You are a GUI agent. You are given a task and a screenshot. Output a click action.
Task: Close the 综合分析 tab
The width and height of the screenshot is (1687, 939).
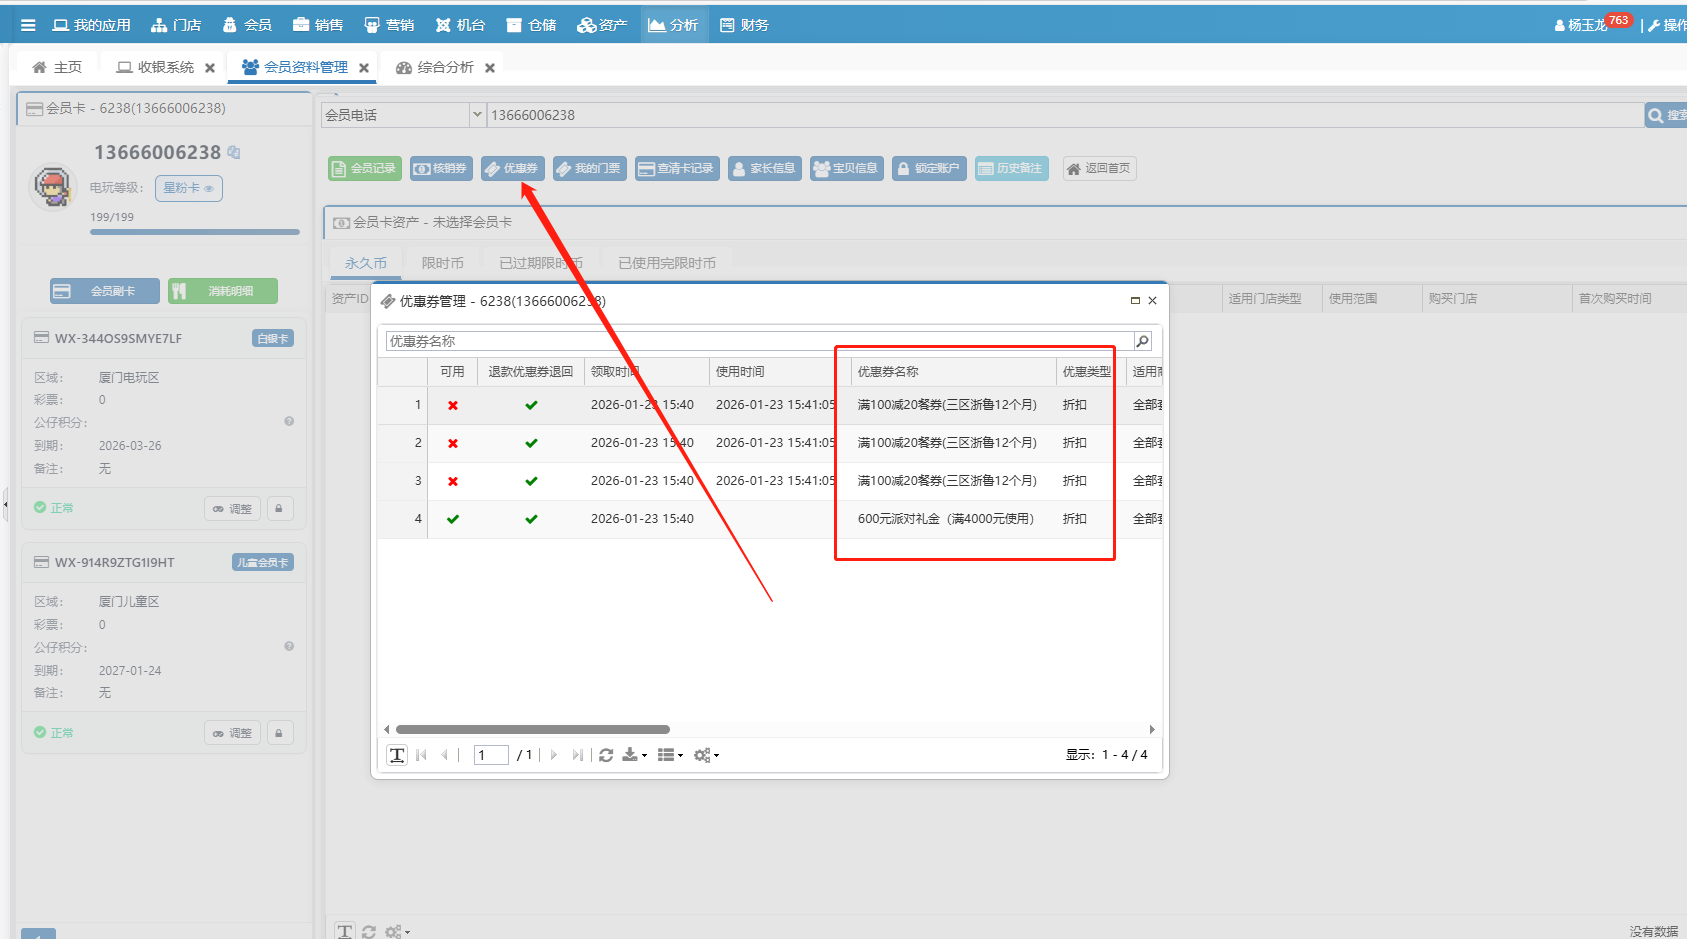[x=490, y=68]
